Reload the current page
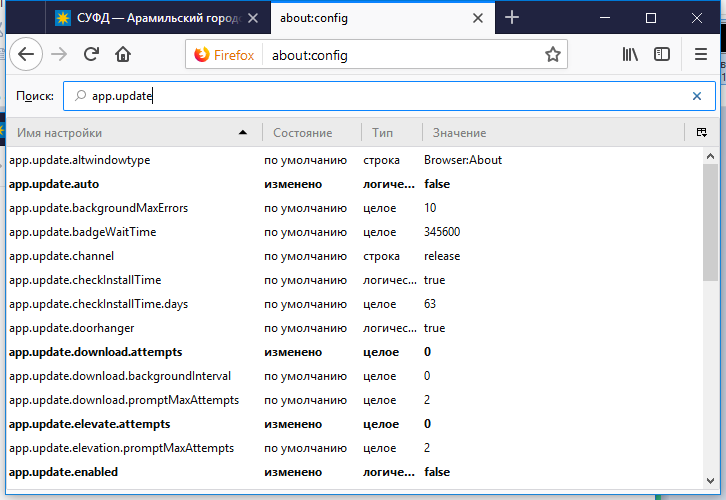This screenshot has width=726, height=500. tap(91, 55)
